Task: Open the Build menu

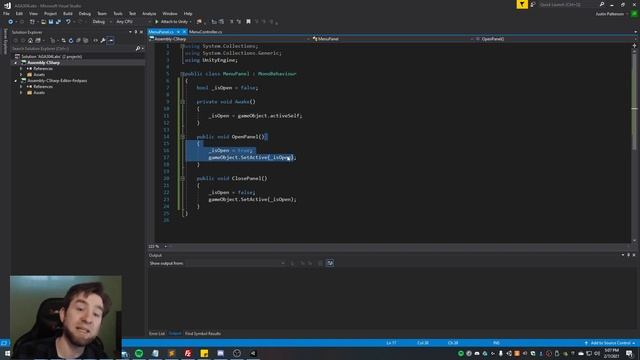Action: point(68,14)
